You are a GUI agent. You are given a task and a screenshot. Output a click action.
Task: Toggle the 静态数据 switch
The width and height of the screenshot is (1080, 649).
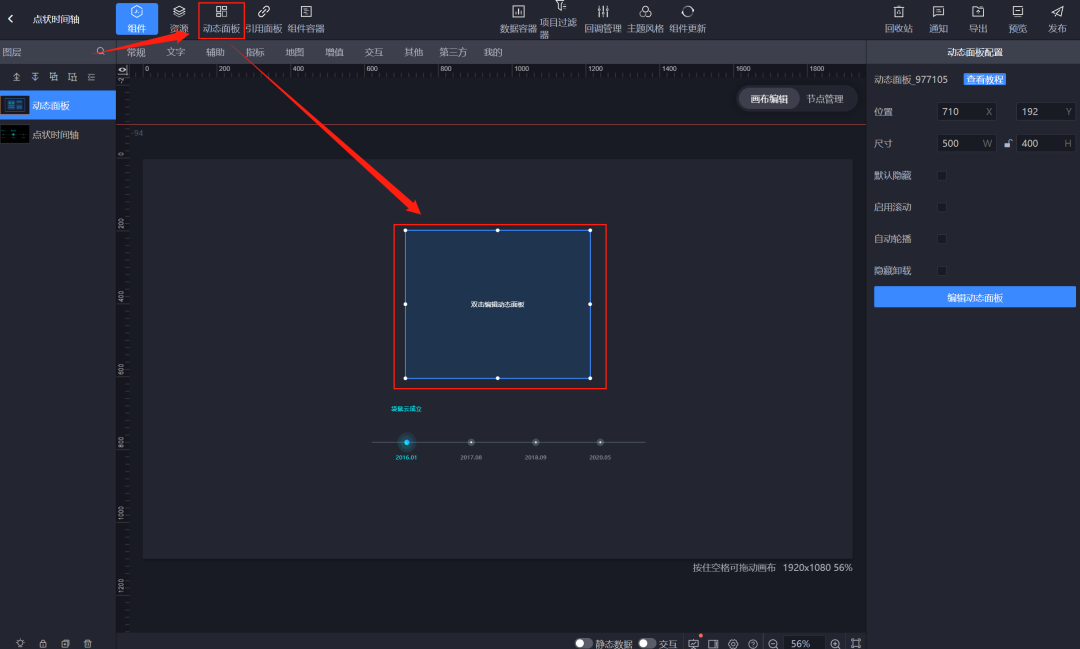583,643
